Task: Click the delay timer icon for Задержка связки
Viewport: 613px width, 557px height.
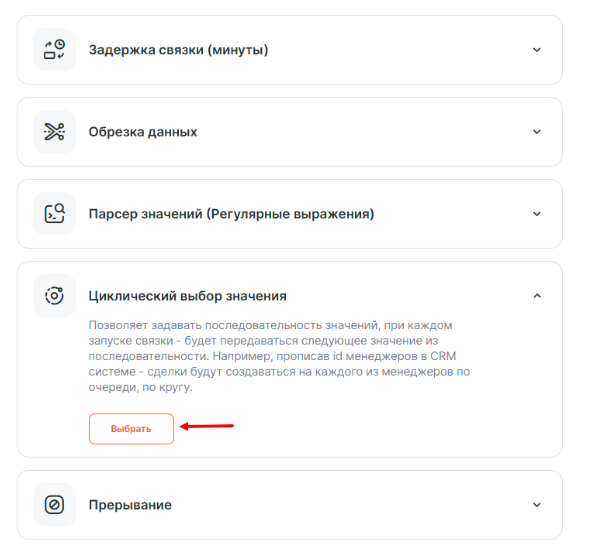Action: tap(54, 49)
